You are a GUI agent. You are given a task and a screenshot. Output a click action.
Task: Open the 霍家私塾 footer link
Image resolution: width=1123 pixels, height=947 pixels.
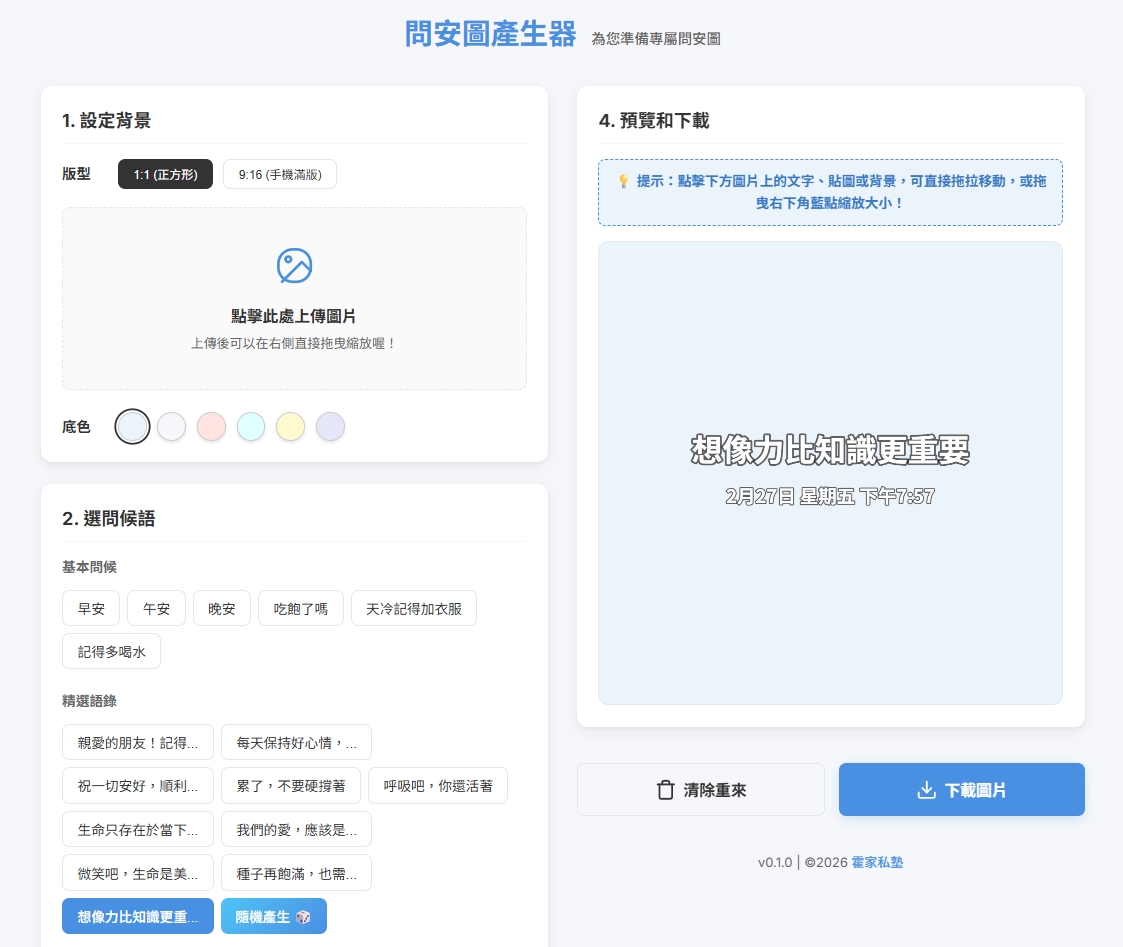[x=877, y=862]
